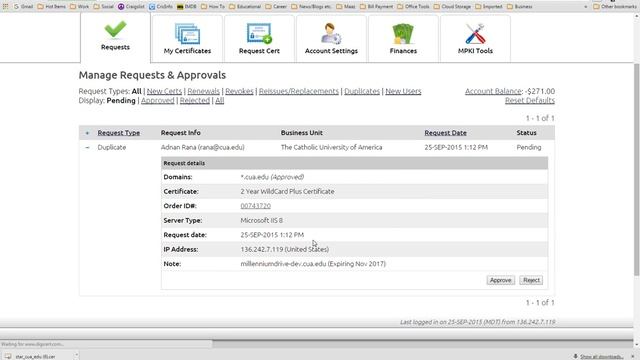
Task: Open the Hot Items bookmark folder
Action: 51,7
